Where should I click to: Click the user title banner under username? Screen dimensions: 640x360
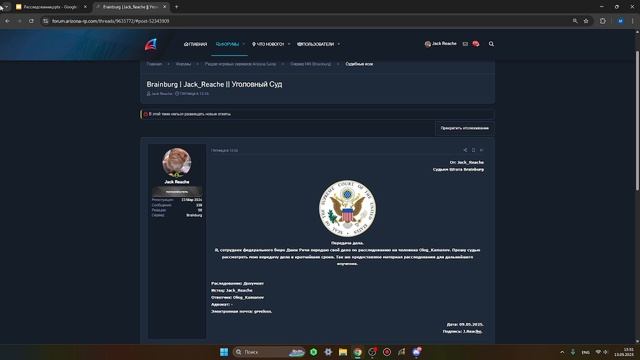(x=177, y=191)
